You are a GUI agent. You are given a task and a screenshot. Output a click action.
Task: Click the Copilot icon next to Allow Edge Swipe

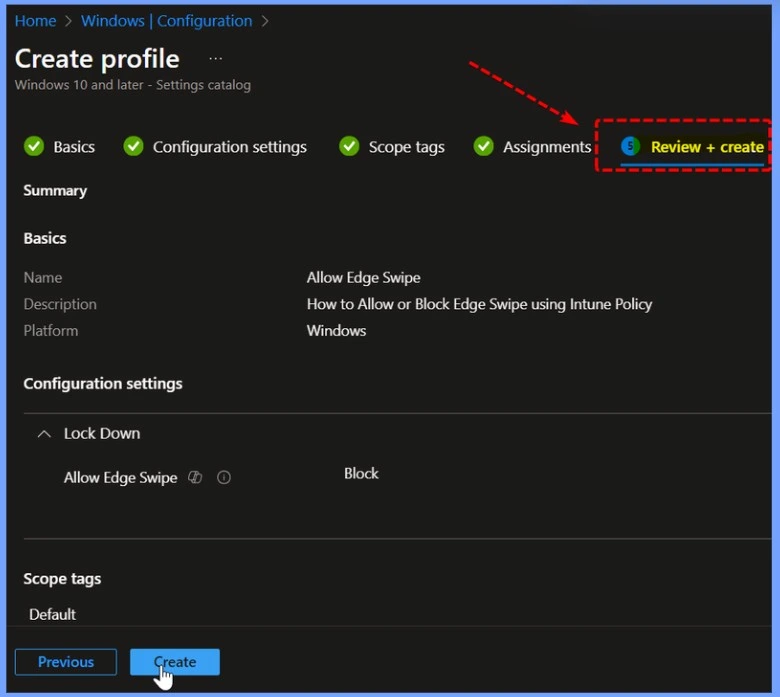(195, 478)
